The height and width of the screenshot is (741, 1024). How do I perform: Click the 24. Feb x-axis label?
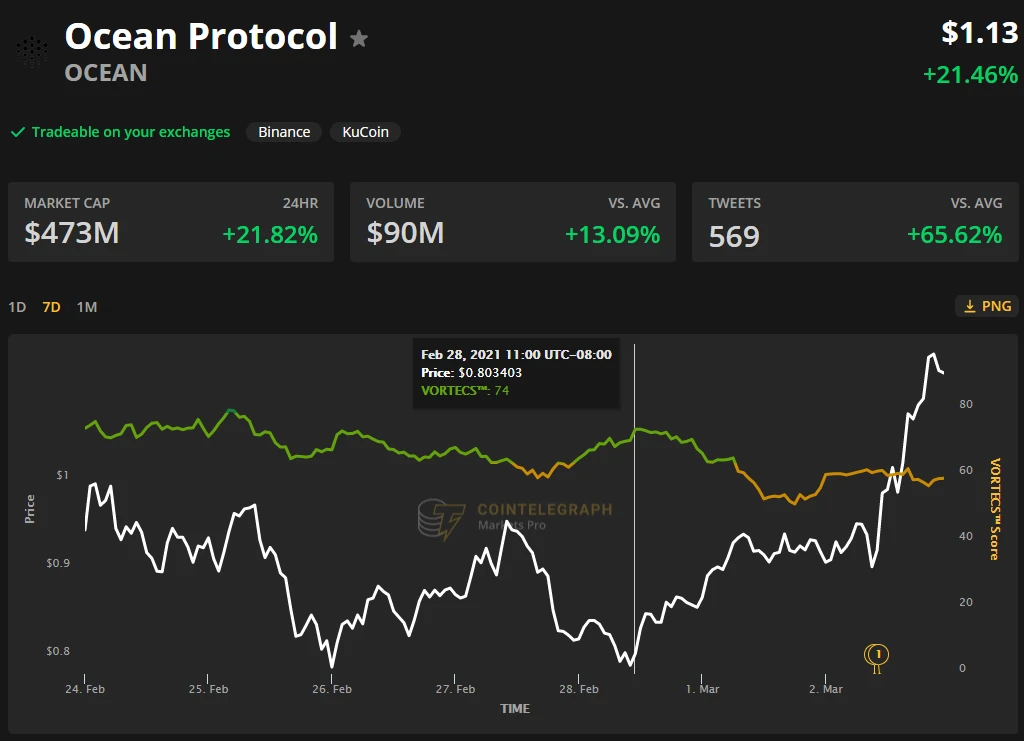tap(85, 689)
